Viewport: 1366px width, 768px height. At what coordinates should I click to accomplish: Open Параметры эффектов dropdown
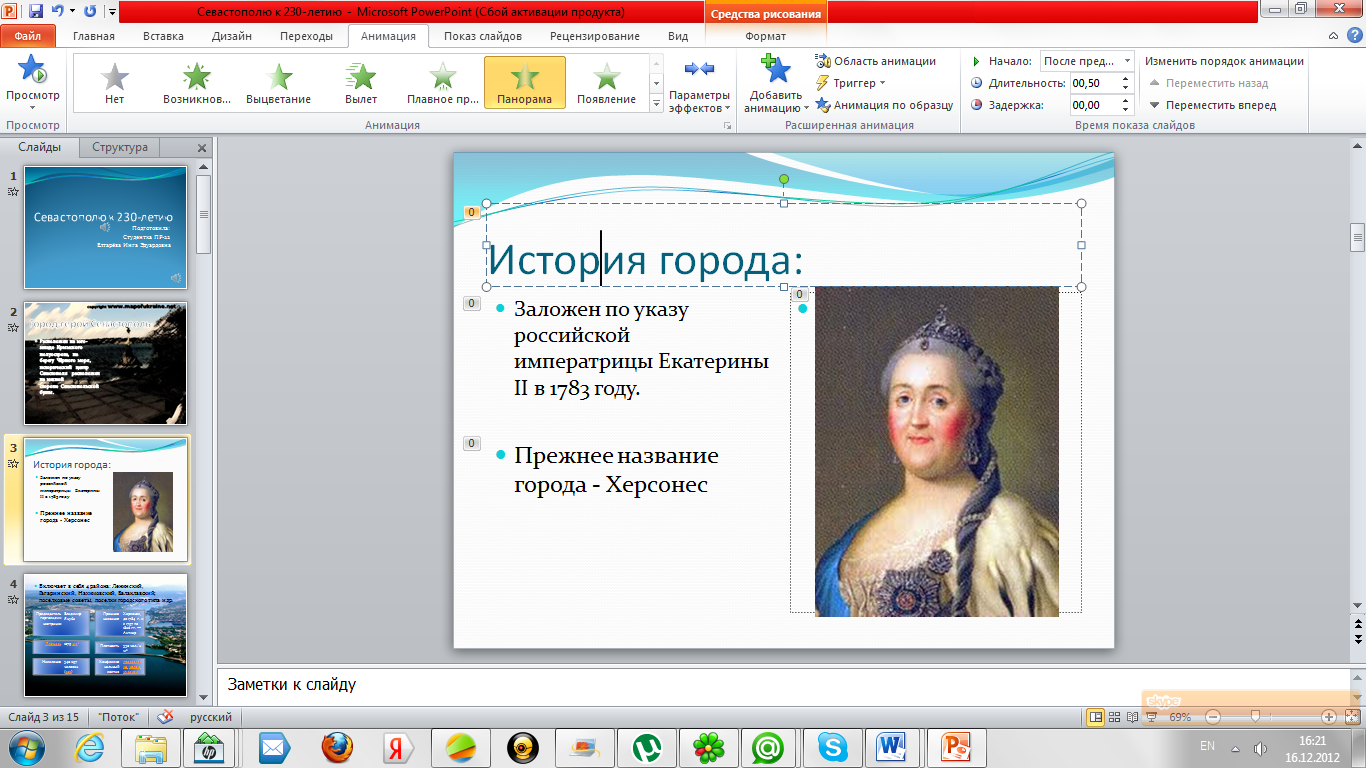pos(700,84)
